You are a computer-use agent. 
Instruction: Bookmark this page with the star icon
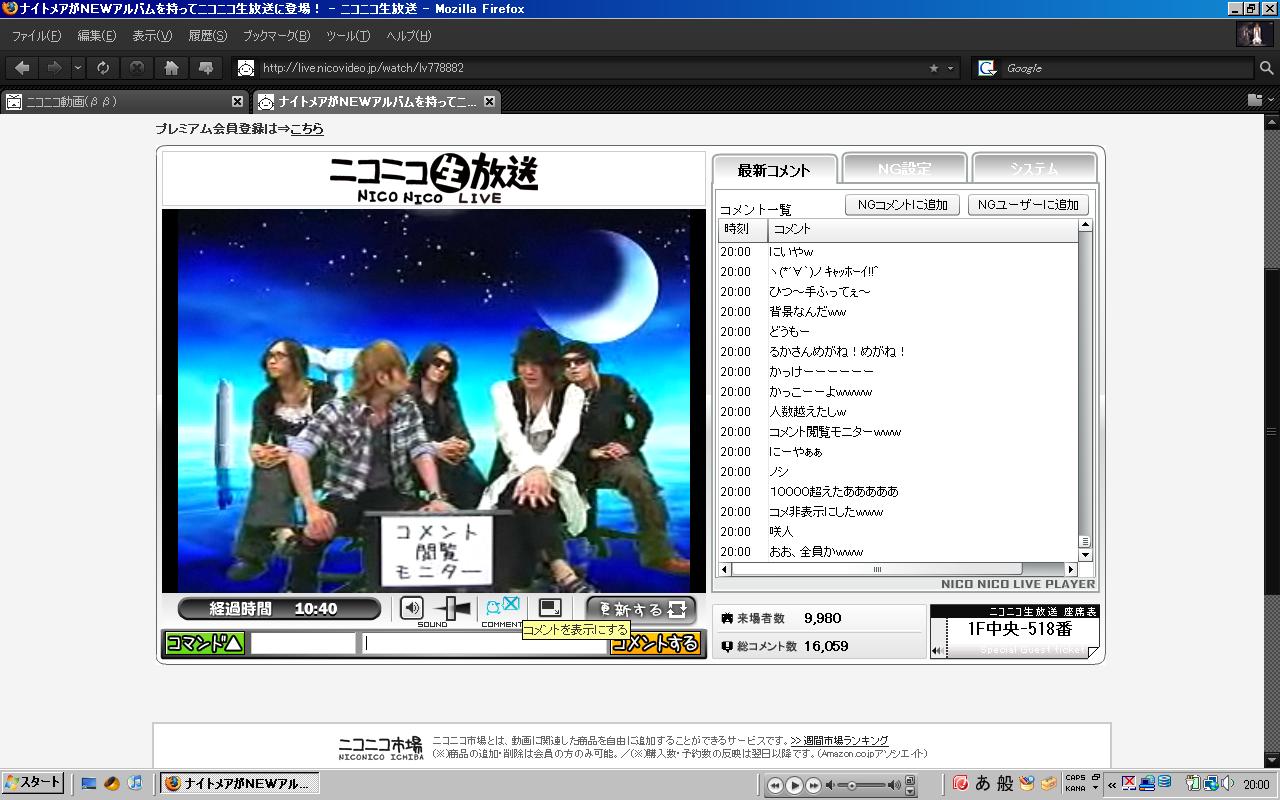point(934,68)
